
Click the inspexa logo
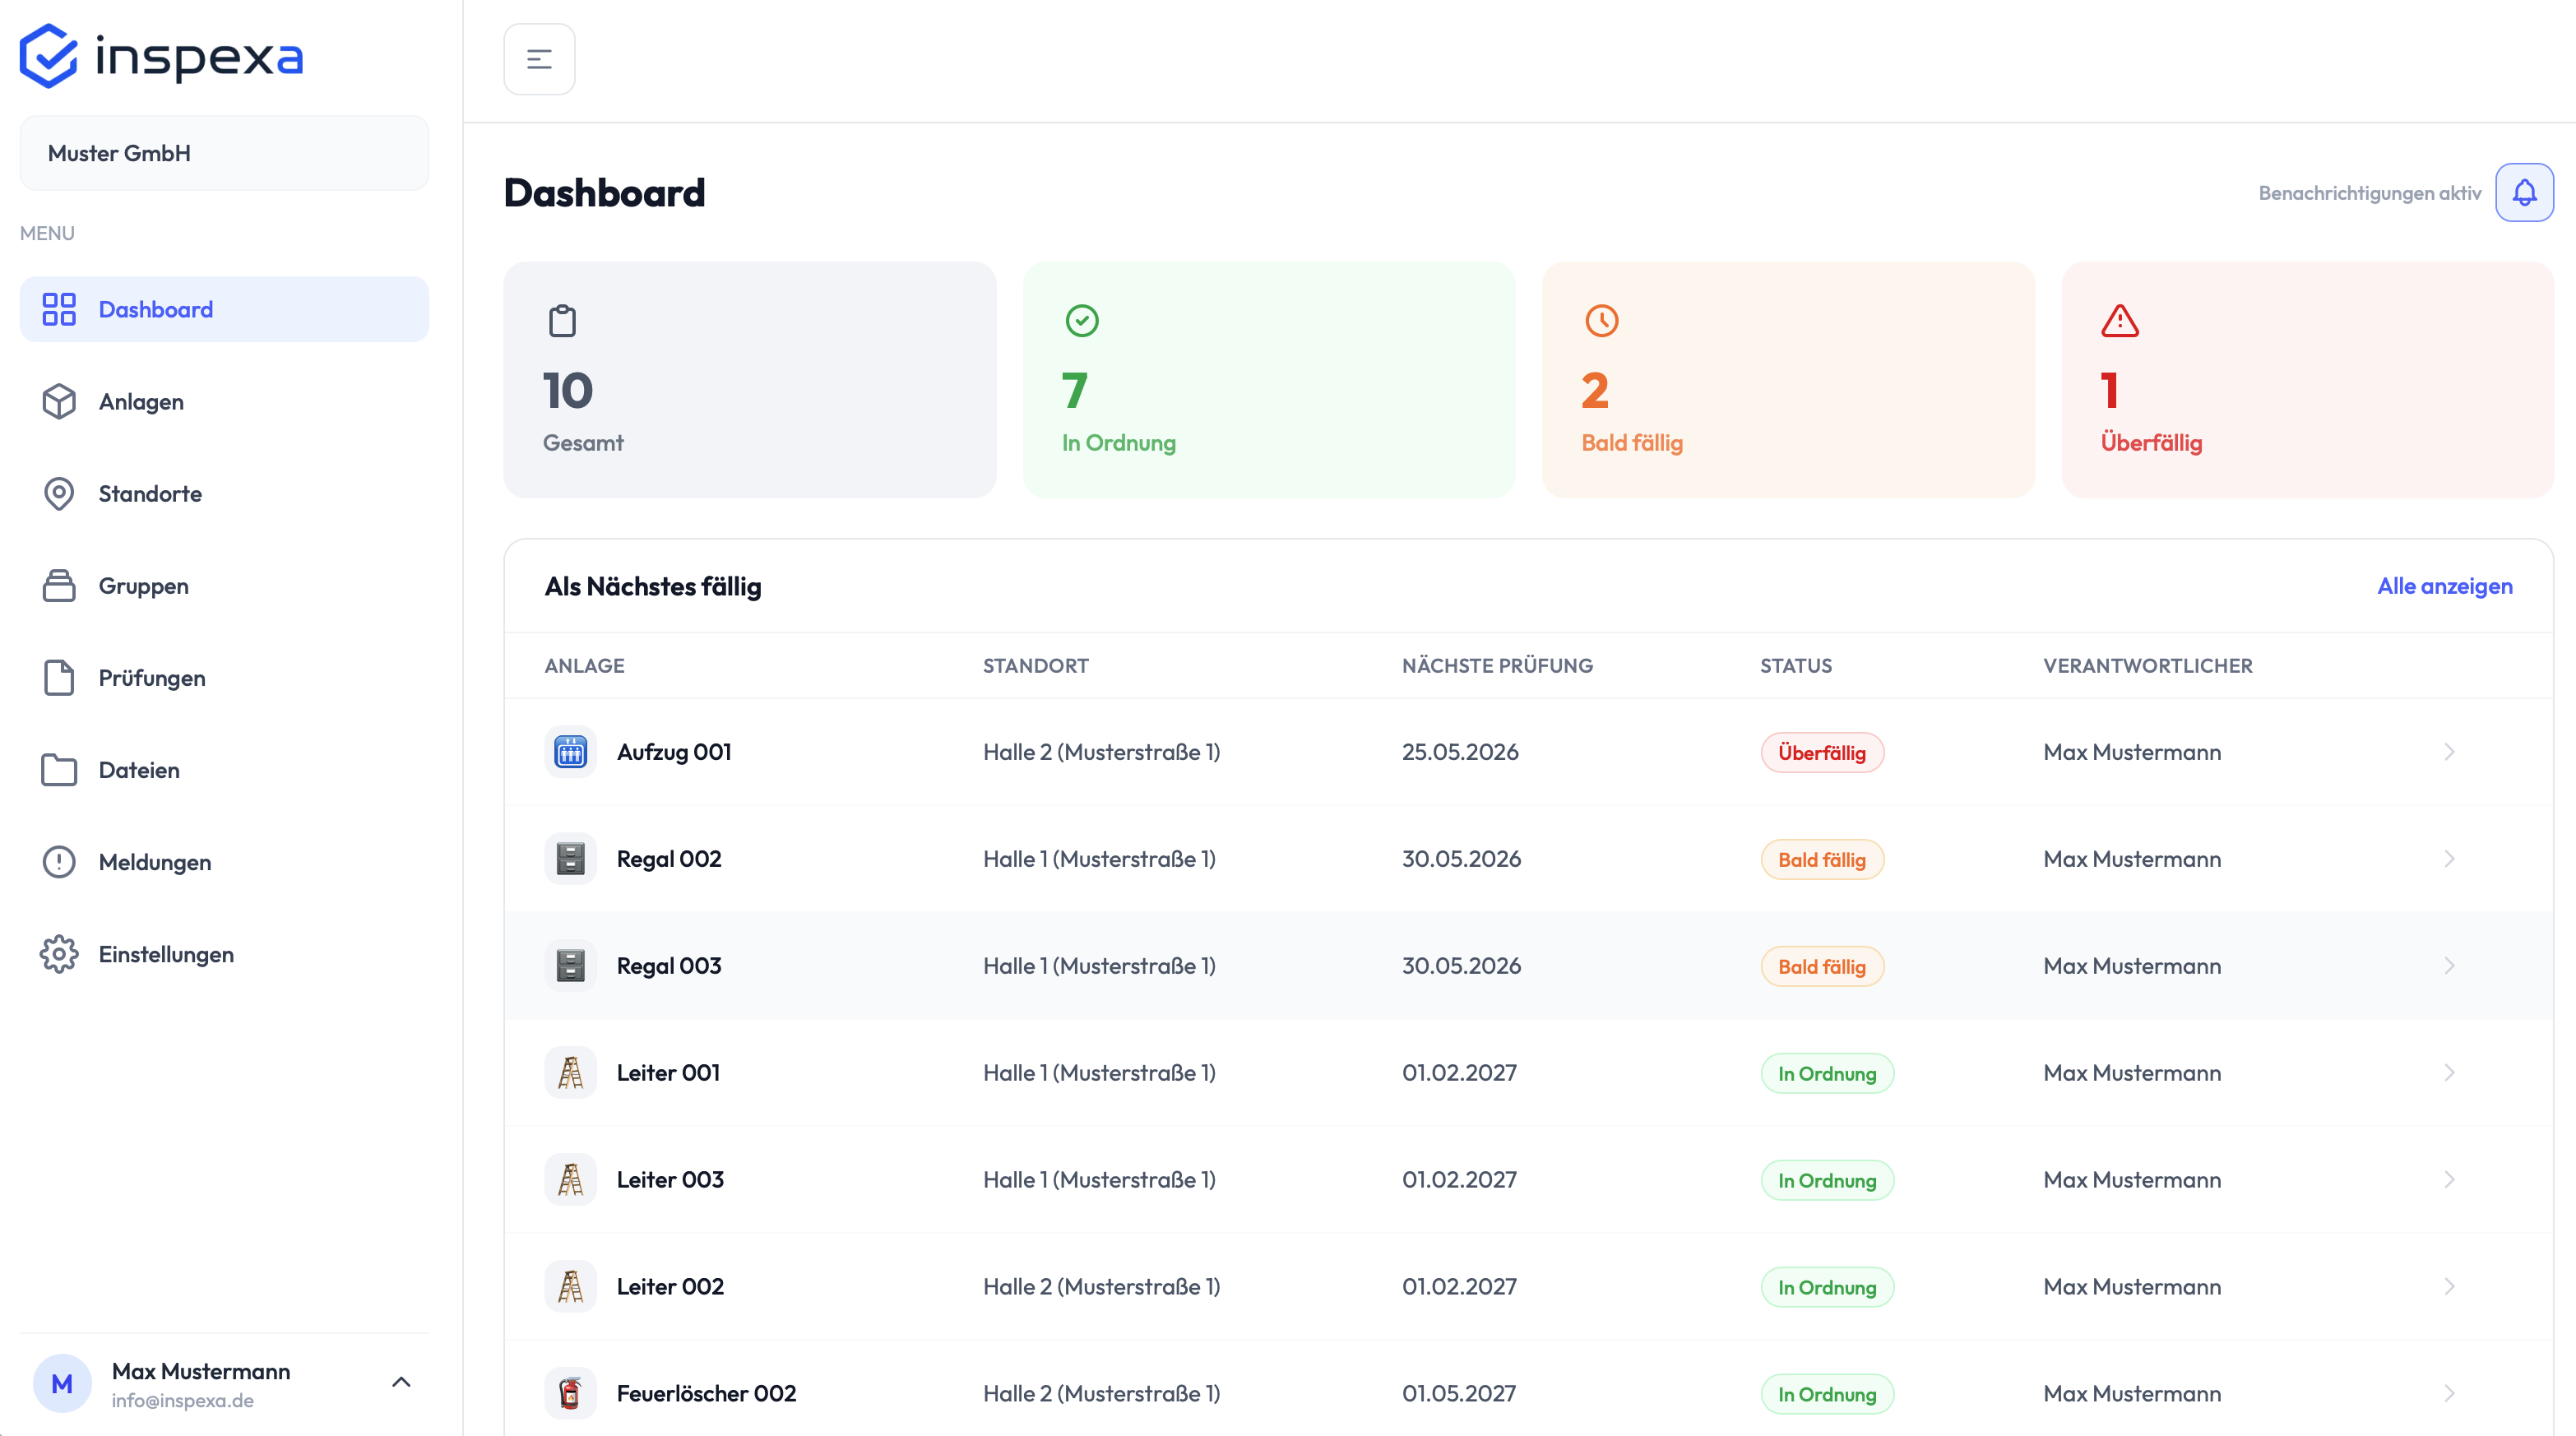162,56
